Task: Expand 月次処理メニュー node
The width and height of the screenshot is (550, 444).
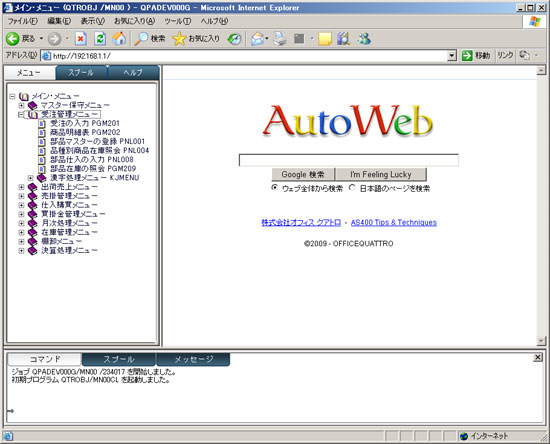Action: tap(21, 223)
